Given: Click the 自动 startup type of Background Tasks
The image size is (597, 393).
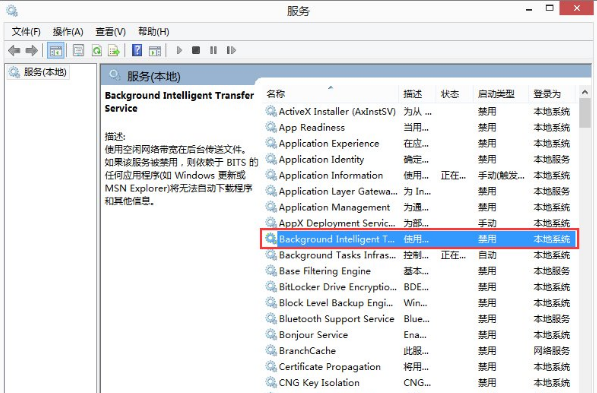Looking at the screenshot, I should tap(487, 255).
